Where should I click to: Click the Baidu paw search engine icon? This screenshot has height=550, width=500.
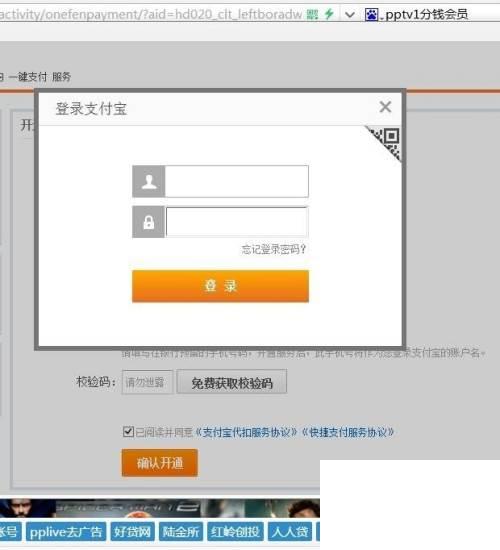point(371,14)
